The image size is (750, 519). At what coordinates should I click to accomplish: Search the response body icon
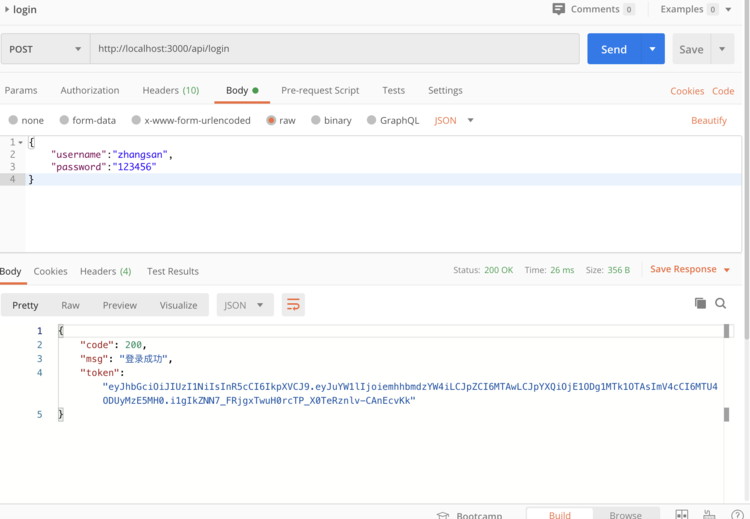(720, 303)
